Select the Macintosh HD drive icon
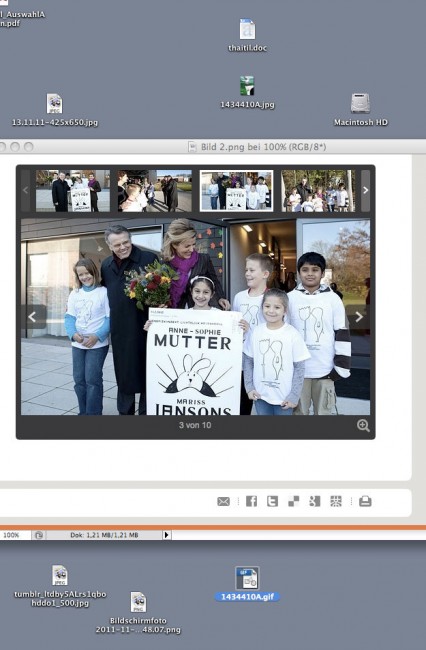 (x=360, y=103)
